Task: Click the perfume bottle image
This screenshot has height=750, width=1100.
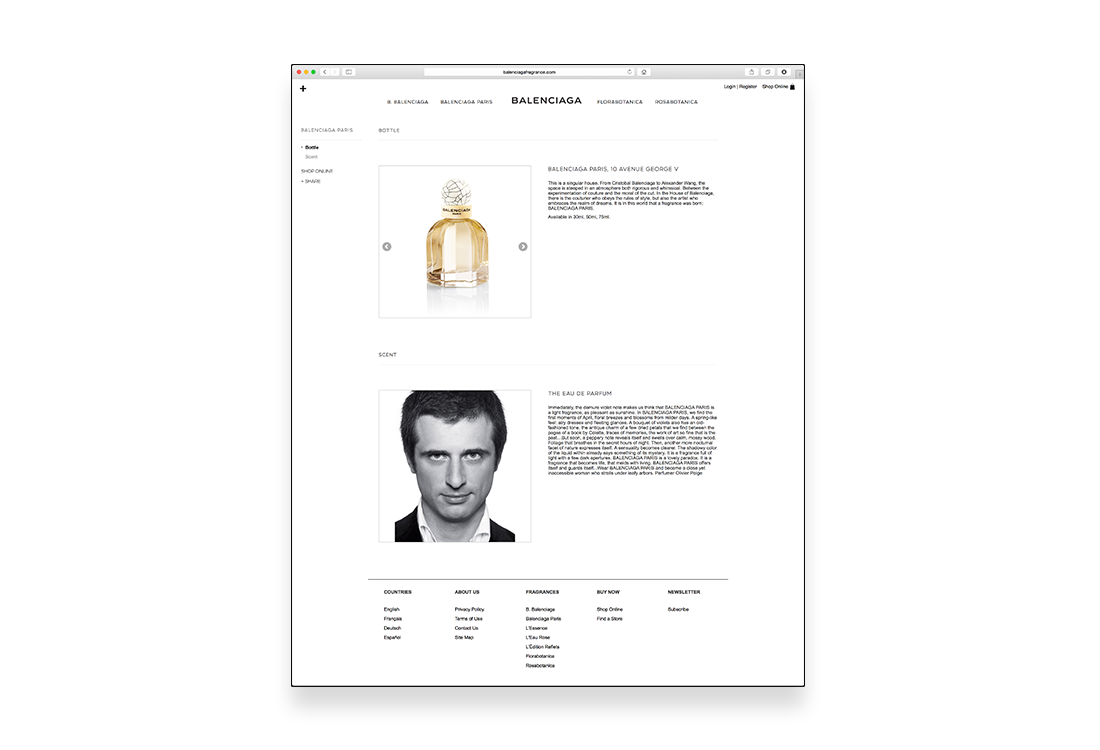Action: [x=455, y=242]
